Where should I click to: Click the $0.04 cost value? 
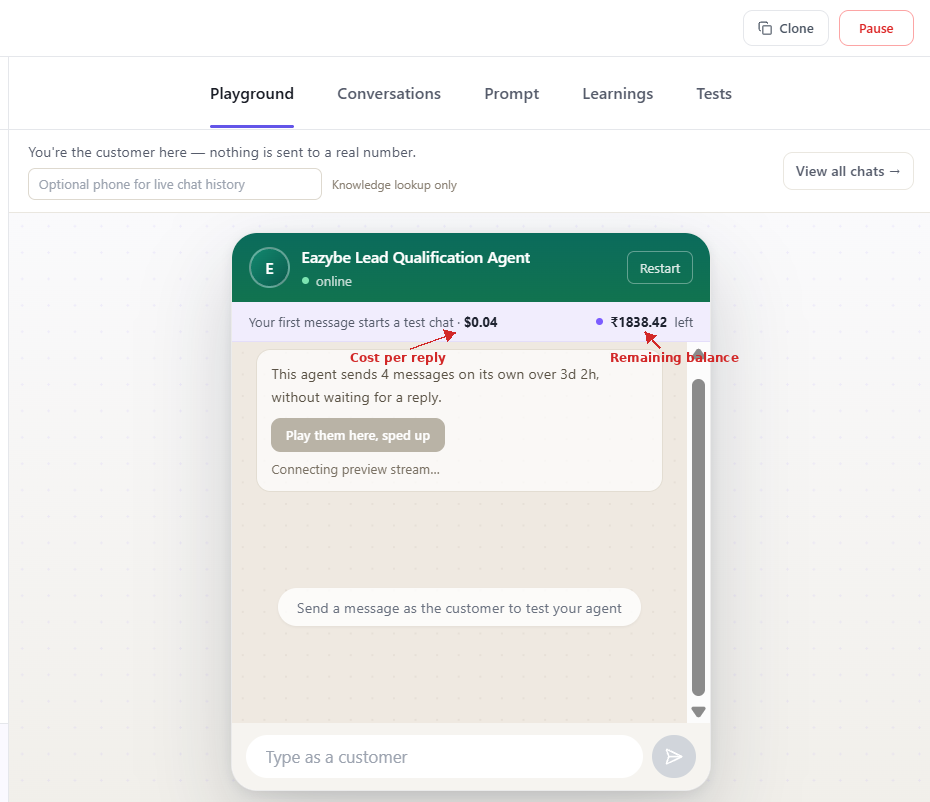(480, 322)
